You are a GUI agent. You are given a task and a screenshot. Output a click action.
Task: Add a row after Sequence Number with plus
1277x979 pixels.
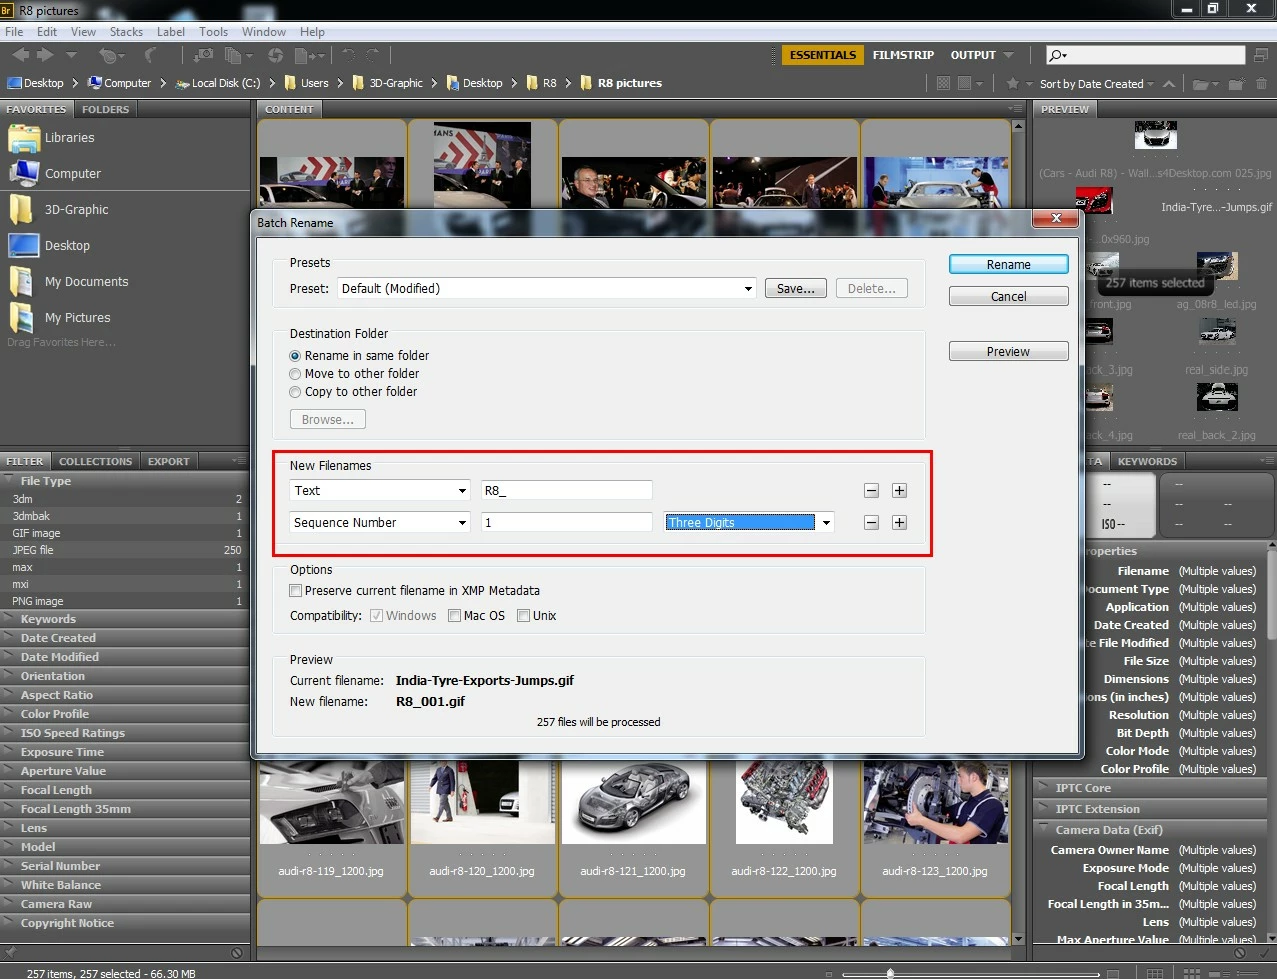(x=899, y=522)
